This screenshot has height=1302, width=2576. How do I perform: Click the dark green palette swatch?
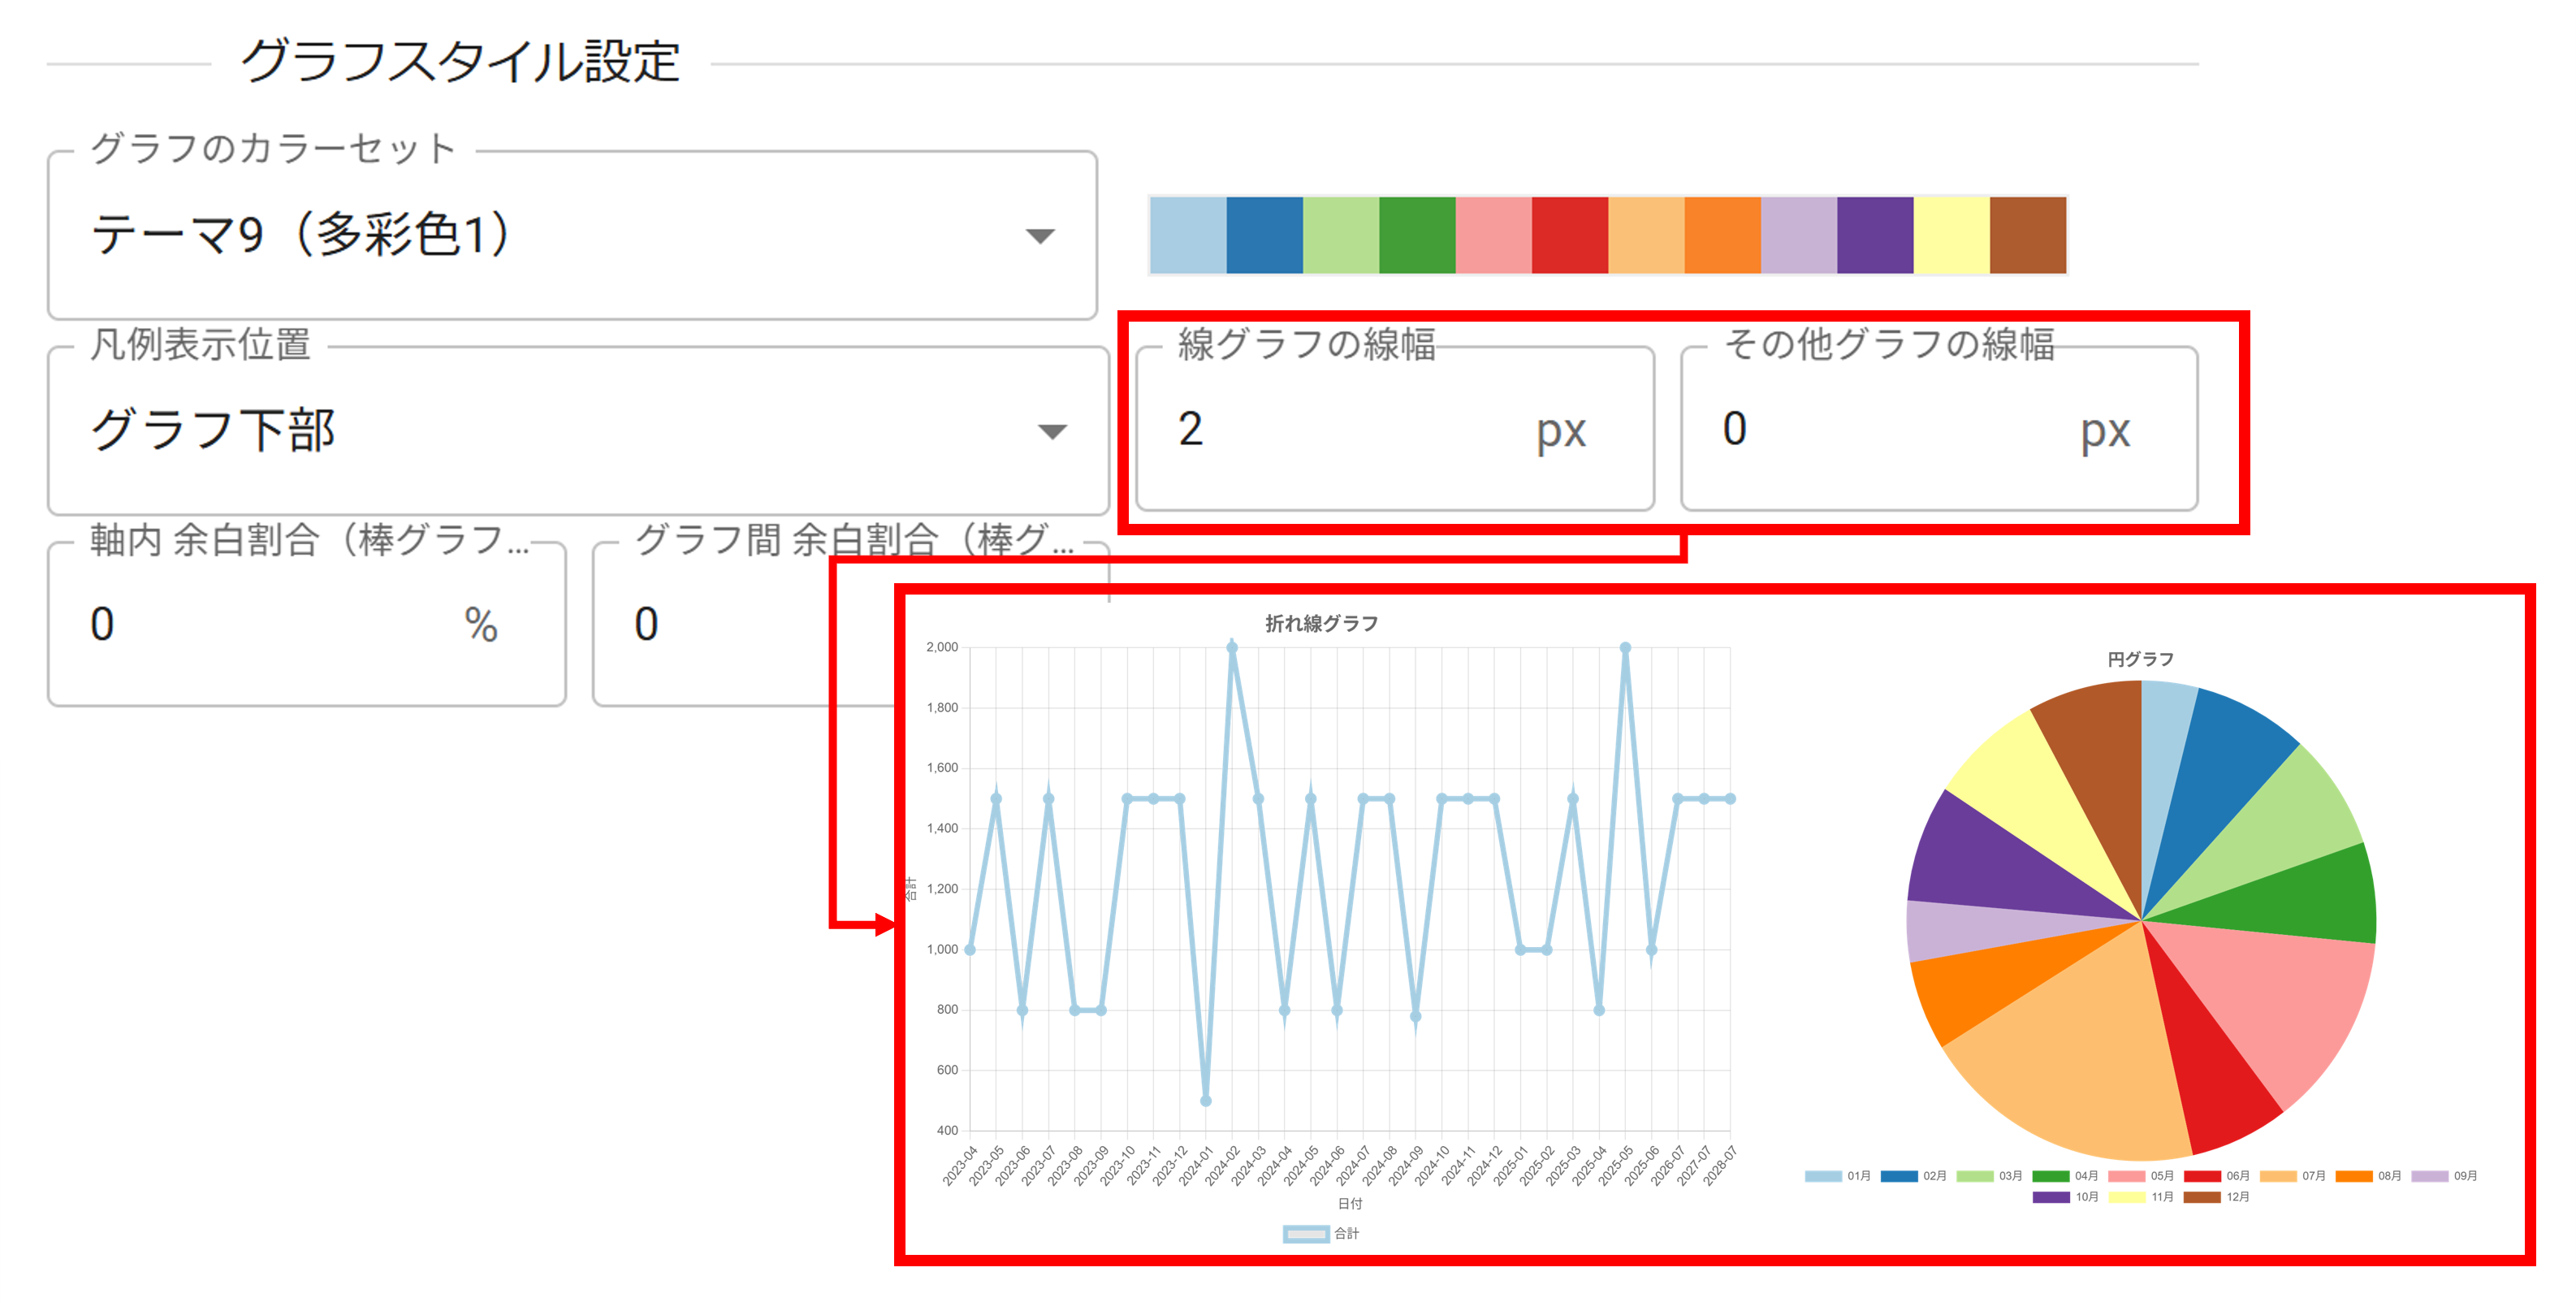[x=1417, y=235]
